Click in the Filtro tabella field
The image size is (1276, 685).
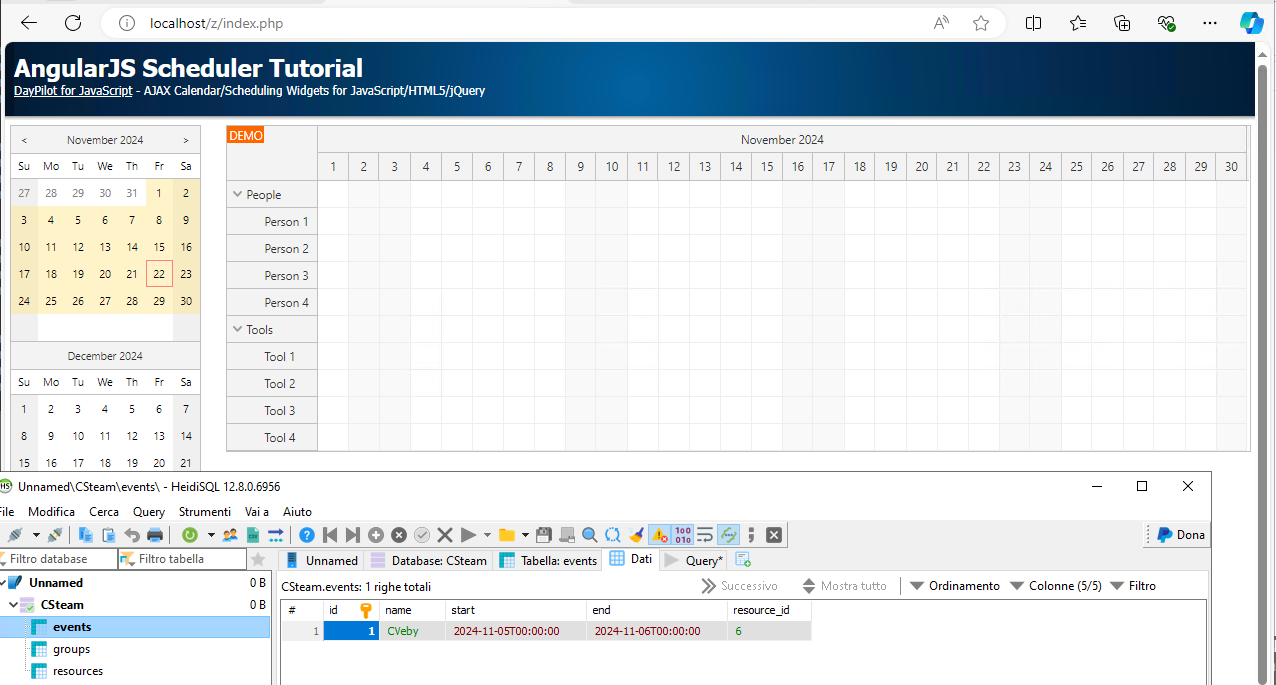(x=182, y=559)
